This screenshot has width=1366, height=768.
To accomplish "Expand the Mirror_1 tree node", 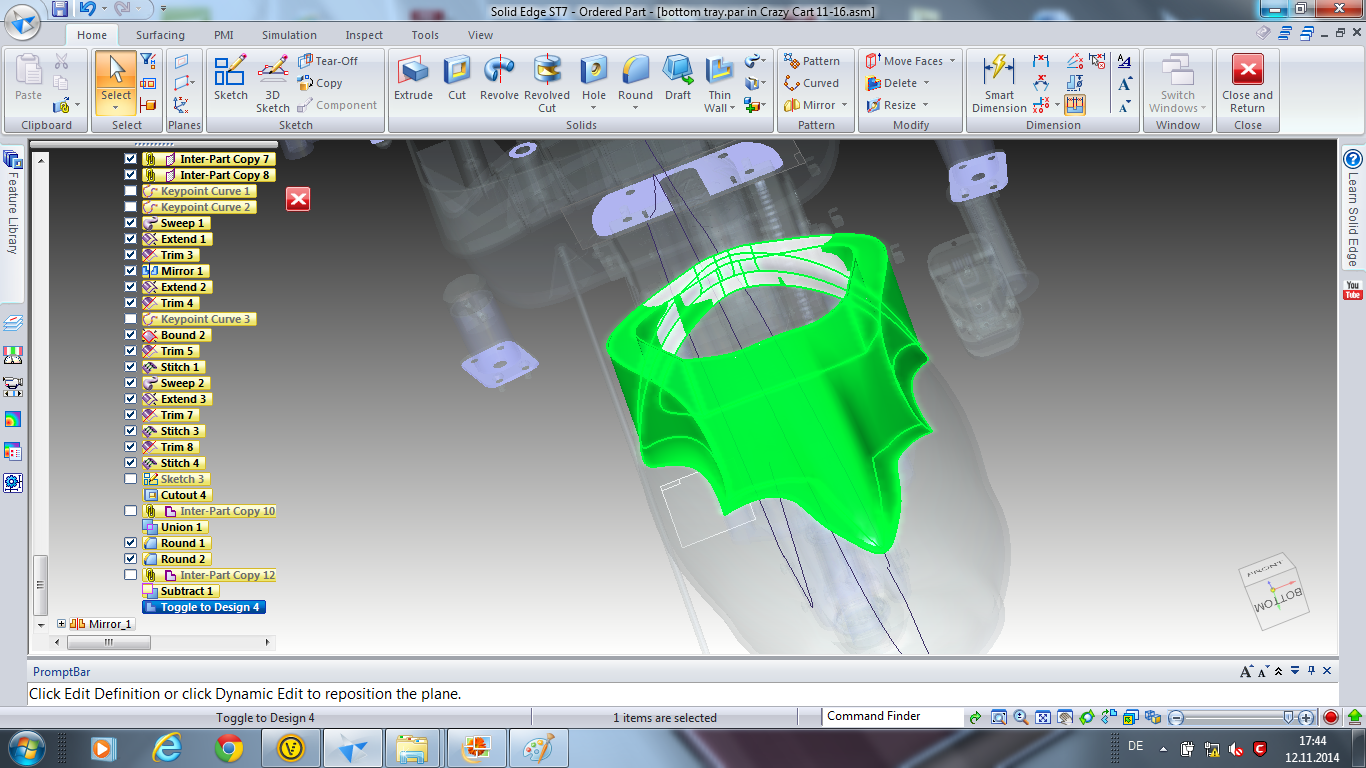I will [x=62, y=624].
